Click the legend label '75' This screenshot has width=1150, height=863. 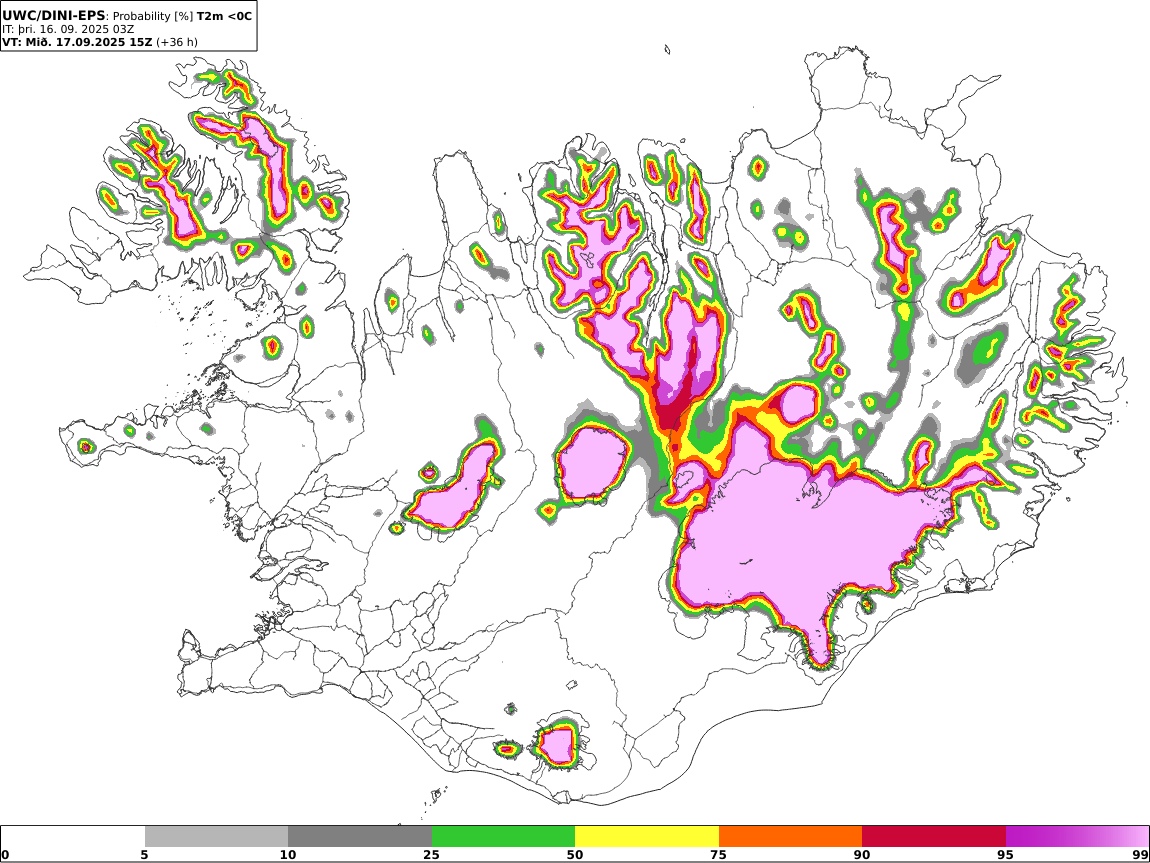pyautogui.click(x=718, y=855)
